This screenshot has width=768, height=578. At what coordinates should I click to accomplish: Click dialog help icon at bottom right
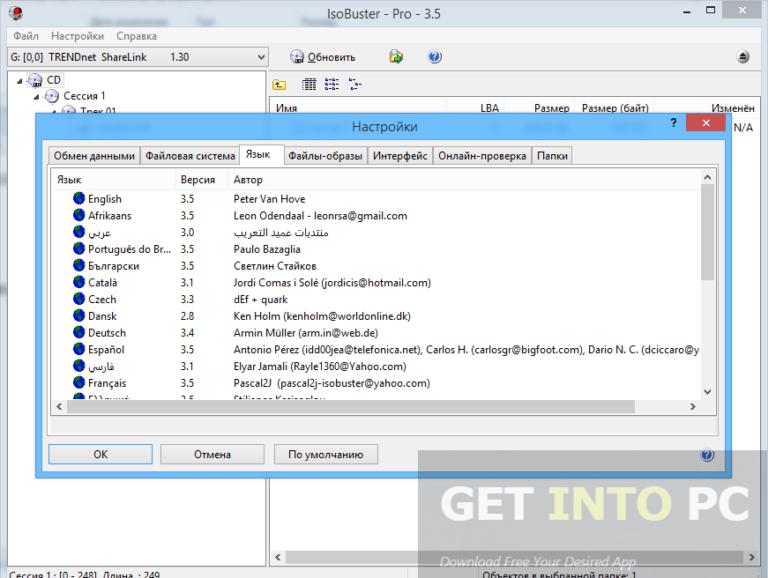[707, 455]
